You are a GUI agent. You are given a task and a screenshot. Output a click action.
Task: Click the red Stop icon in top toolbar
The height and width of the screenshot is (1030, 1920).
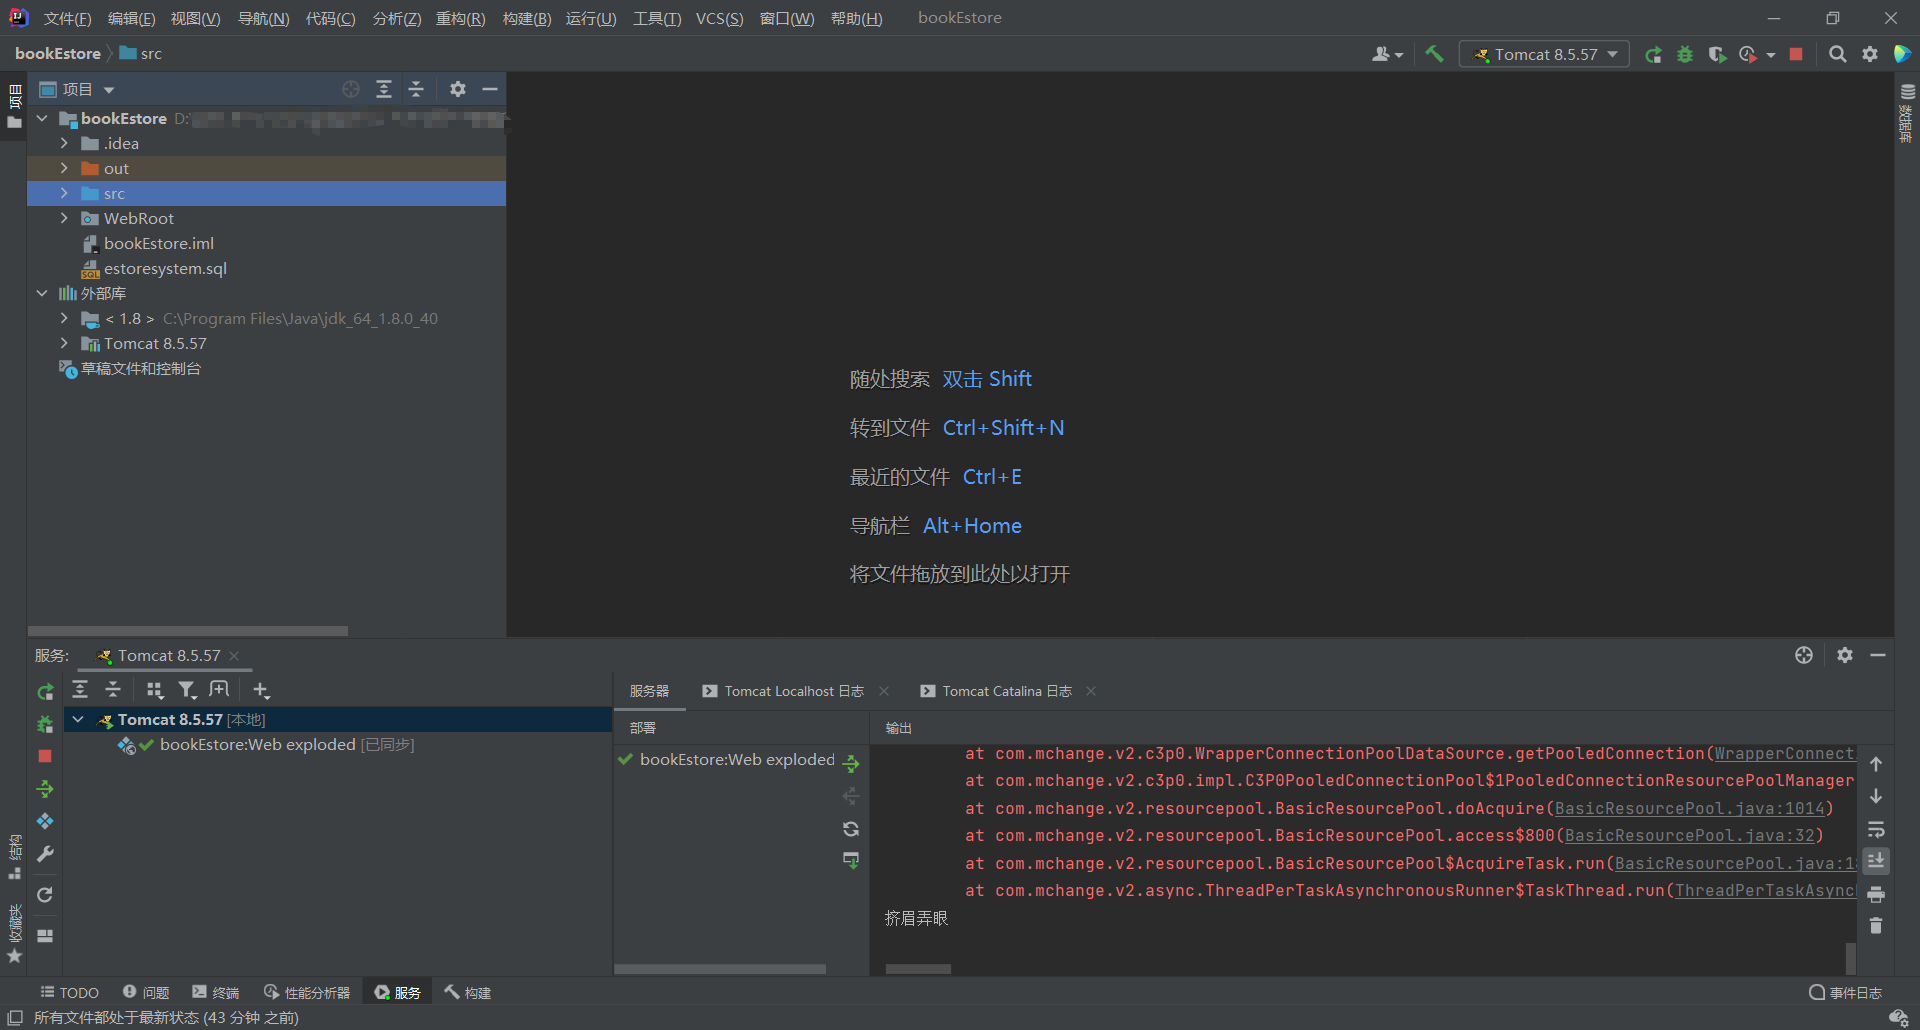click(x=1796, y=54)
